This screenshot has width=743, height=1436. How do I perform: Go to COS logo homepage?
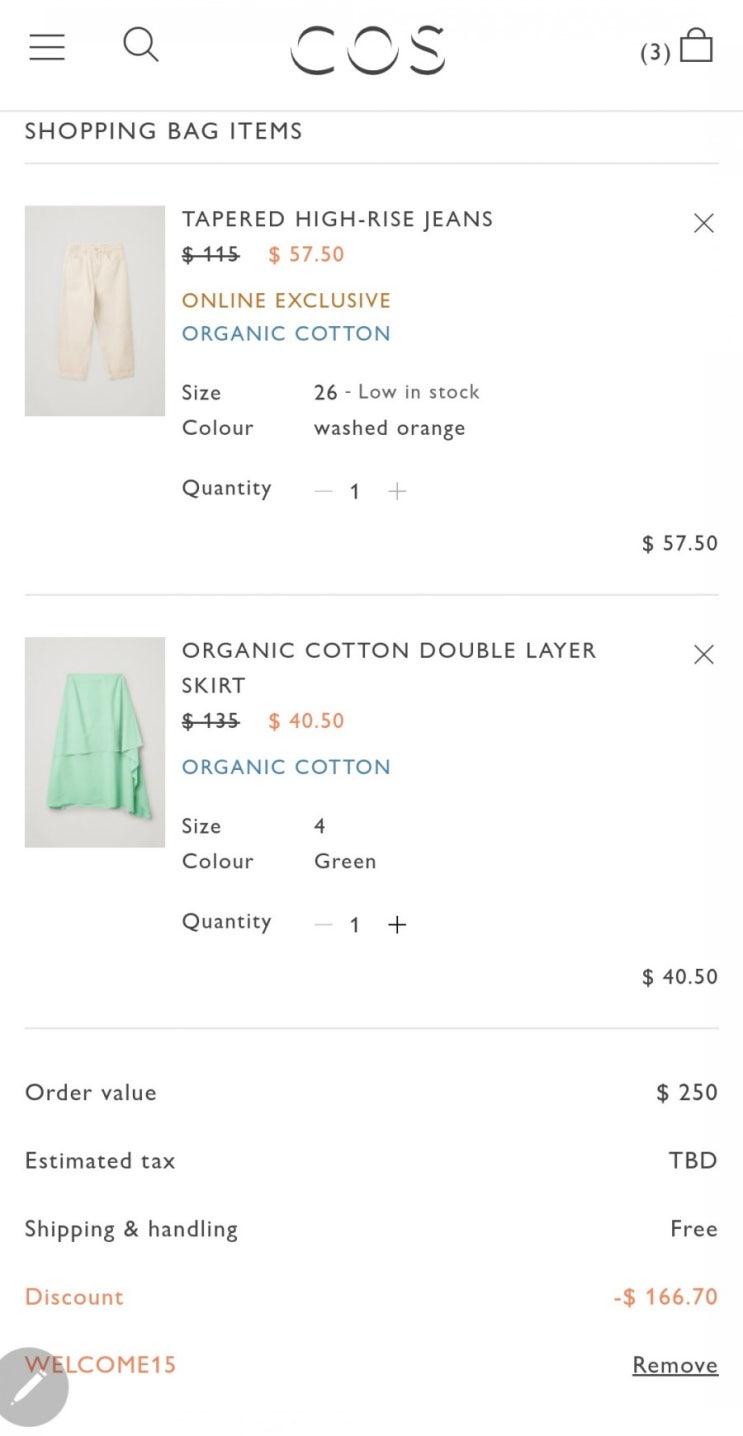coord(368,50)
